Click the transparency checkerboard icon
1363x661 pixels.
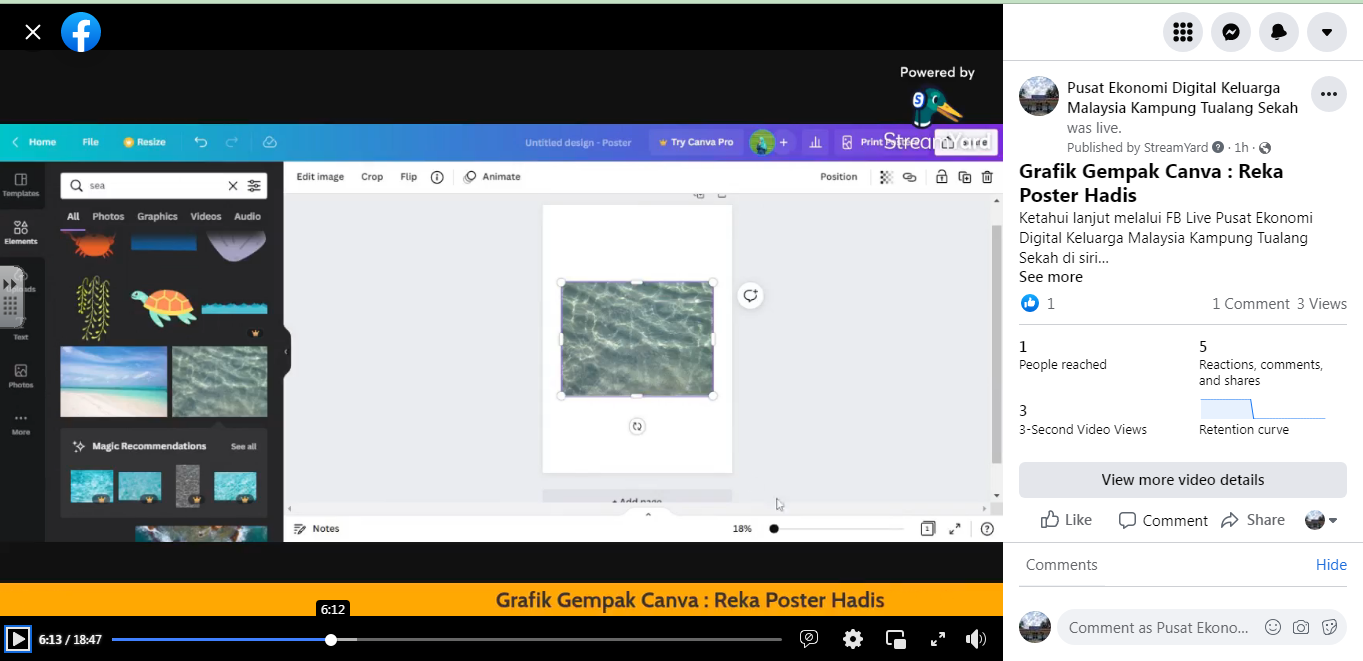tap(886, 177)
